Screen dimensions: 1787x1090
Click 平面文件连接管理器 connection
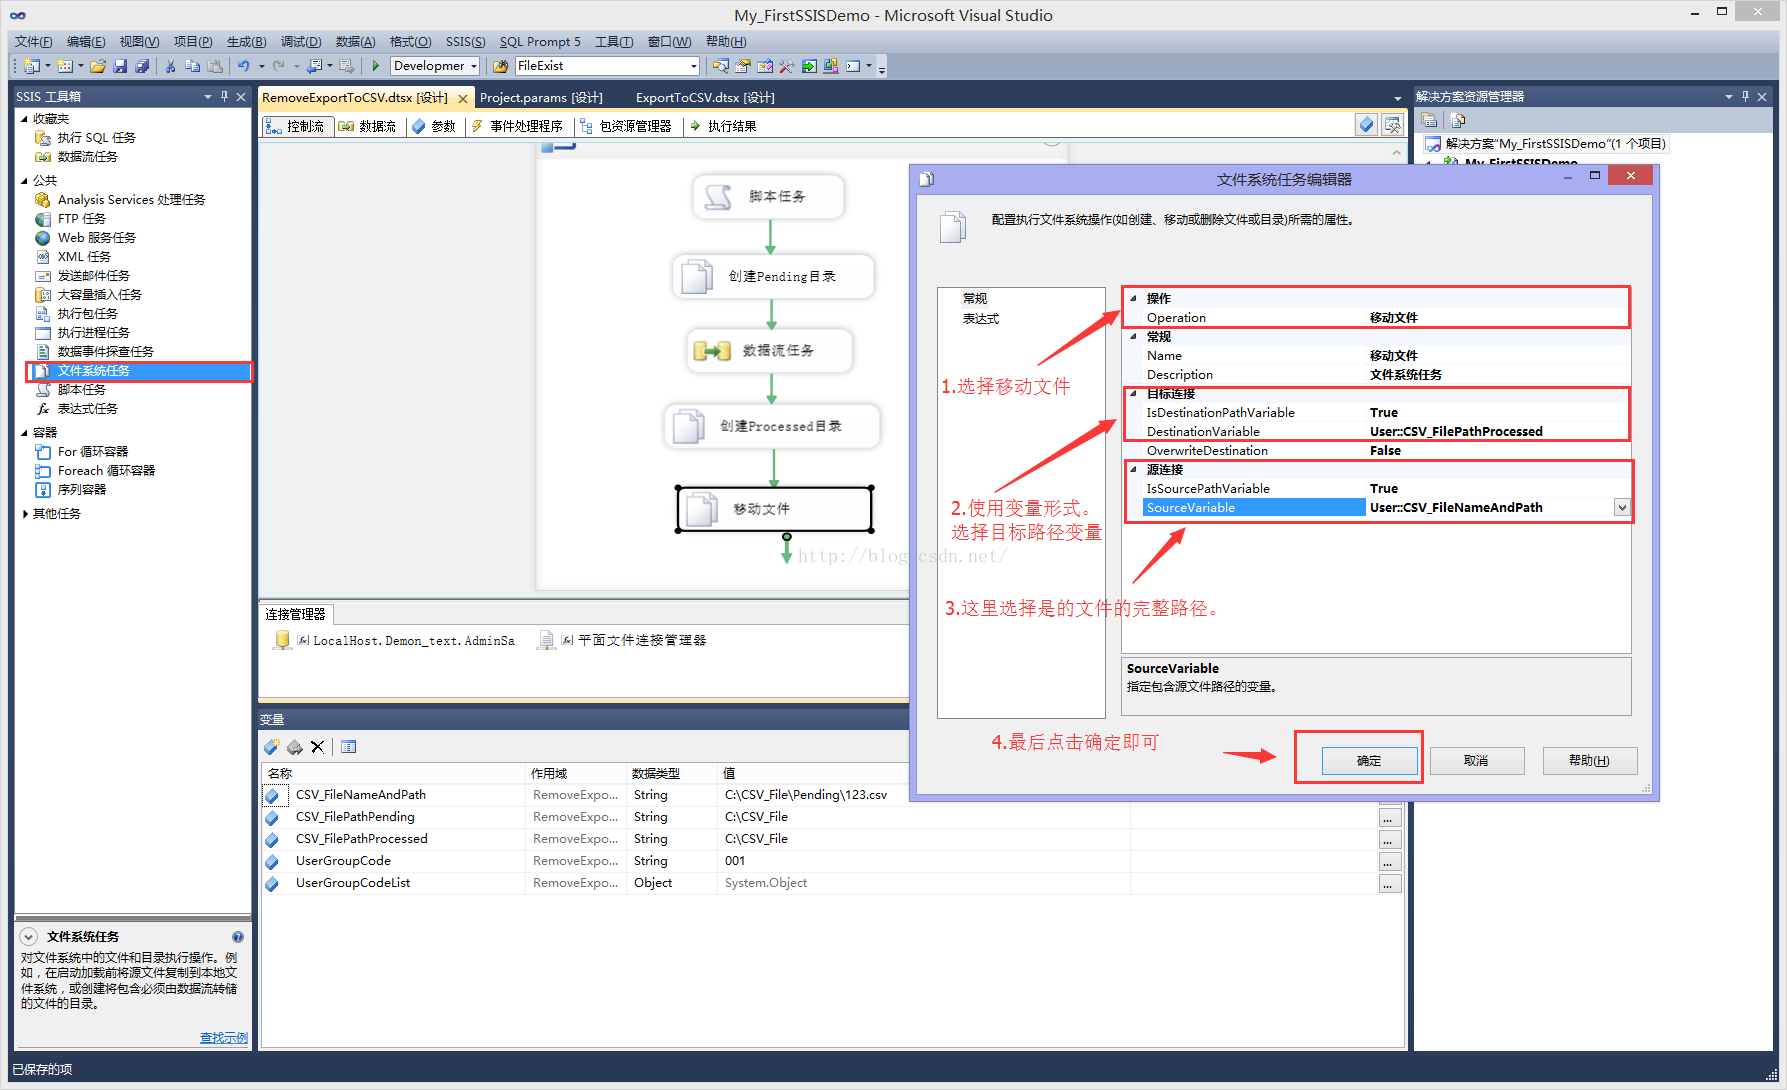tap(621, 640)
